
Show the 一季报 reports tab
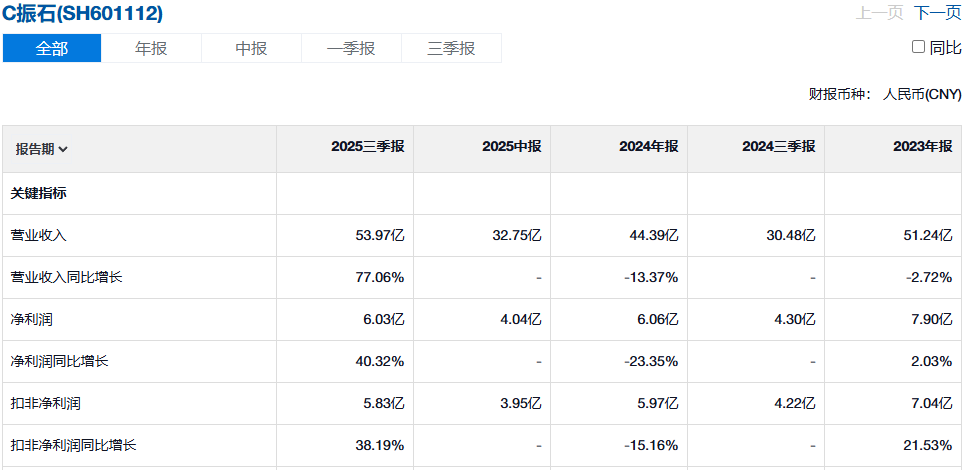351,48
